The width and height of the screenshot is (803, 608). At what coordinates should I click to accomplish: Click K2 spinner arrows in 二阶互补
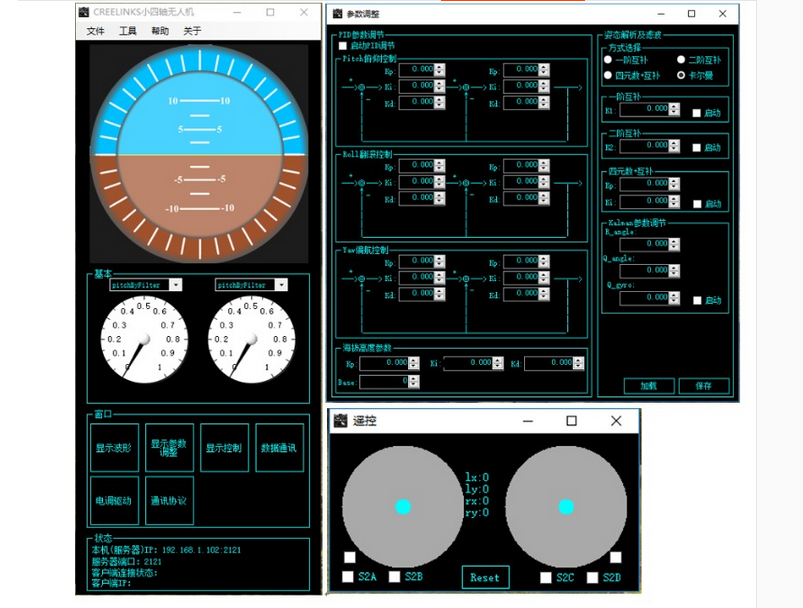pyautogui.click(x=674, y=146)
